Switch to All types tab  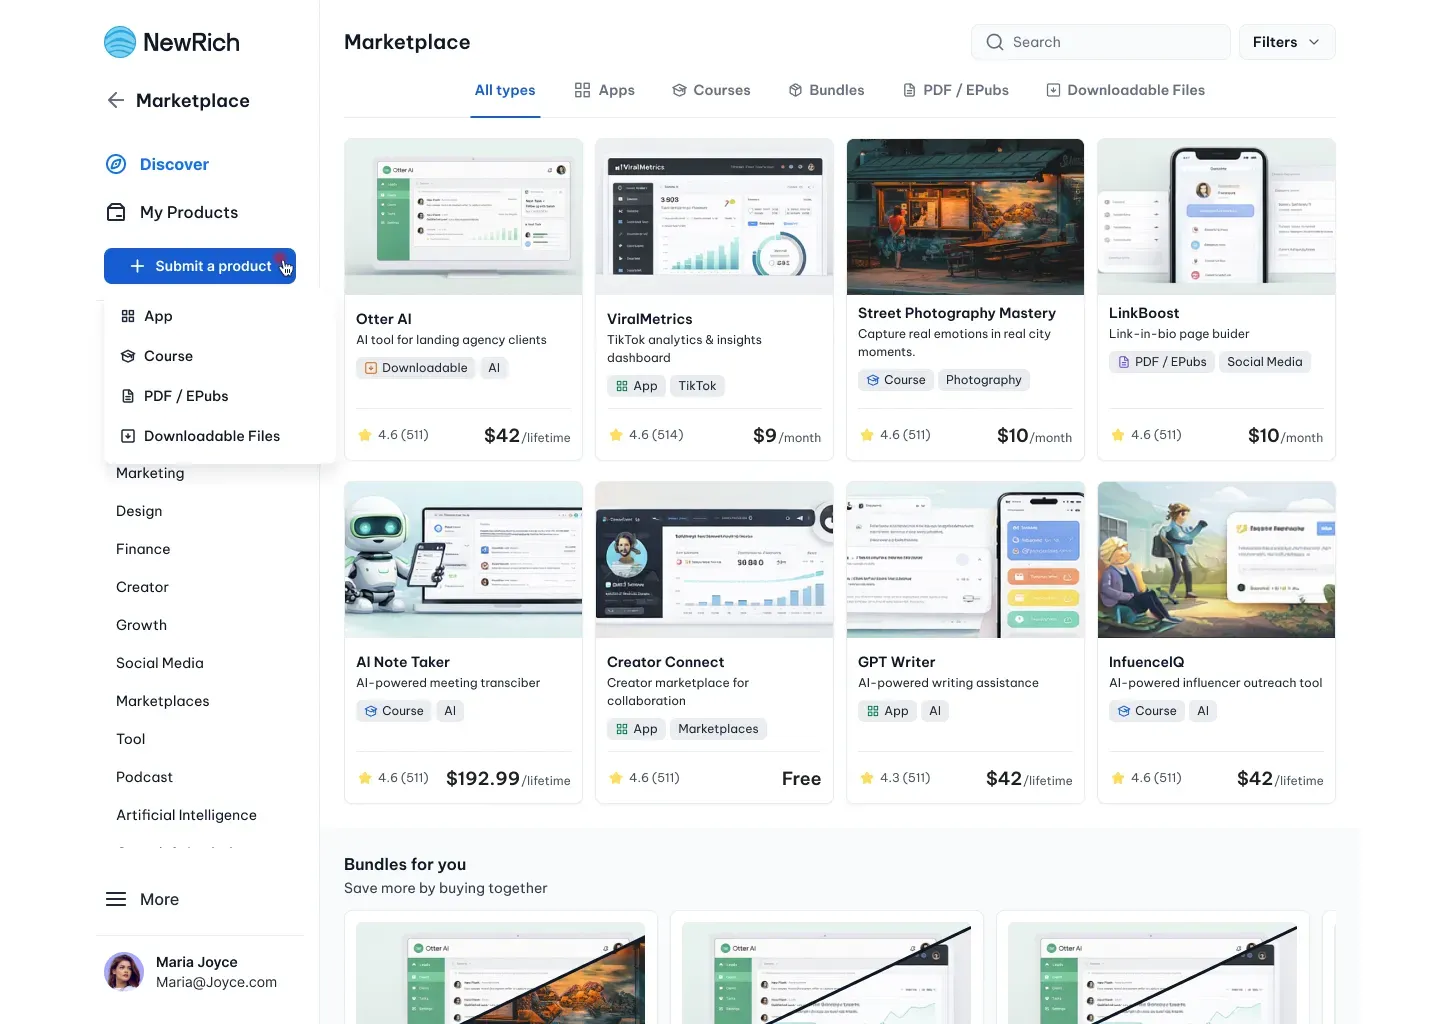click(505, 90)
